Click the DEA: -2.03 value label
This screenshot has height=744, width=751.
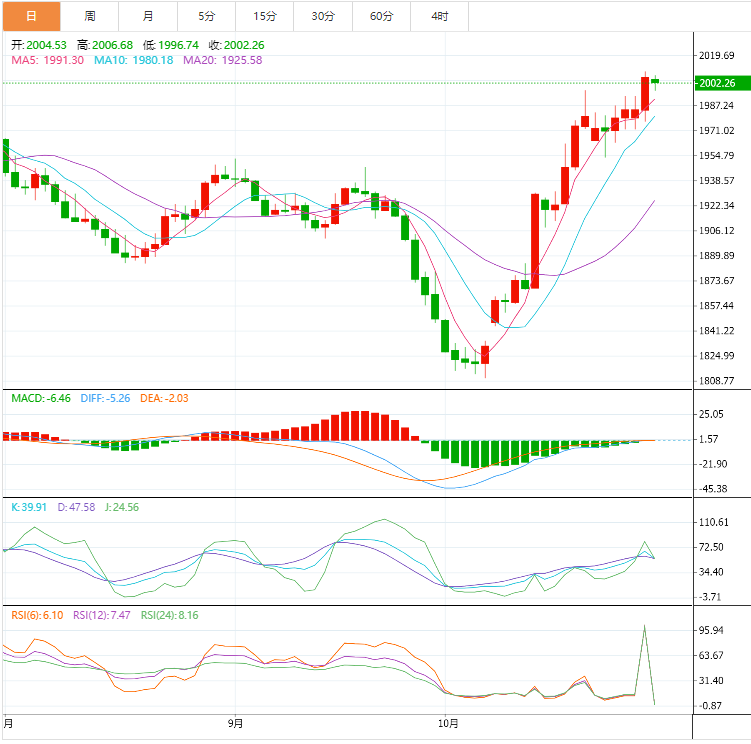coord(164,398)
